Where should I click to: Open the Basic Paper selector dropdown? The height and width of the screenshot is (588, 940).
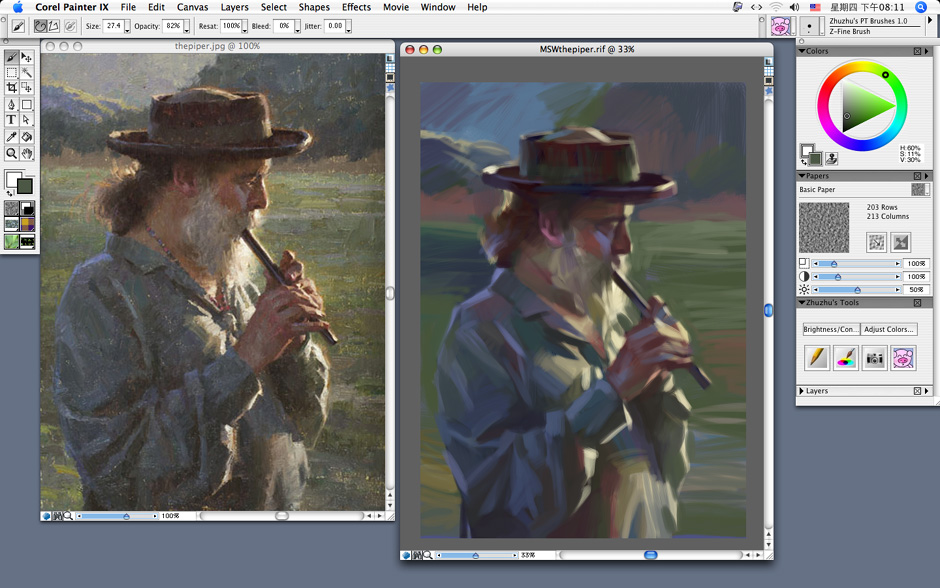click(x=920, y=190)
